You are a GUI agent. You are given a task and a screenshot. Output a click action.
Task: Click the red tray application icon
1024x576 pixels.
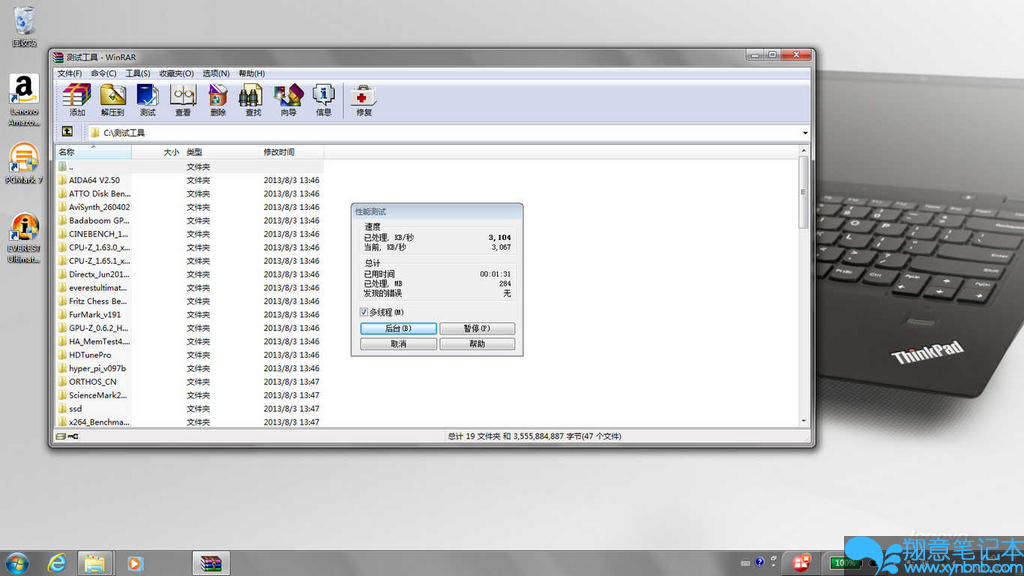[801, 562]
